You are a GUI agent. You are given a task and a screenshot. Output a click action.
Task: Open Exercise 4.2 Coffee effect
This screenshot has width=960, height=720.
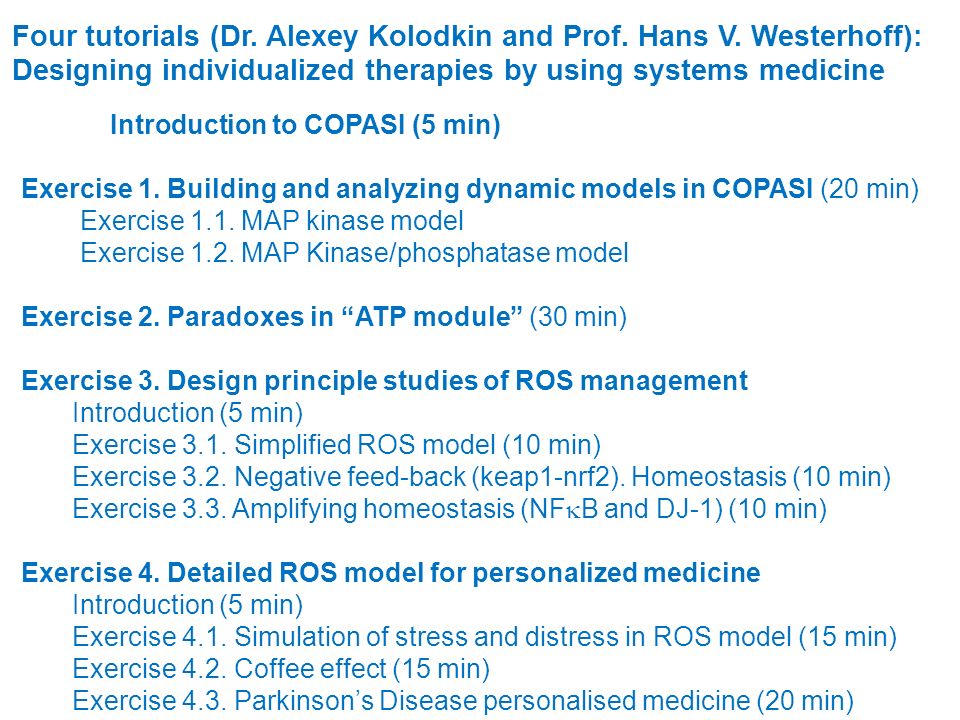coord(281,669)
